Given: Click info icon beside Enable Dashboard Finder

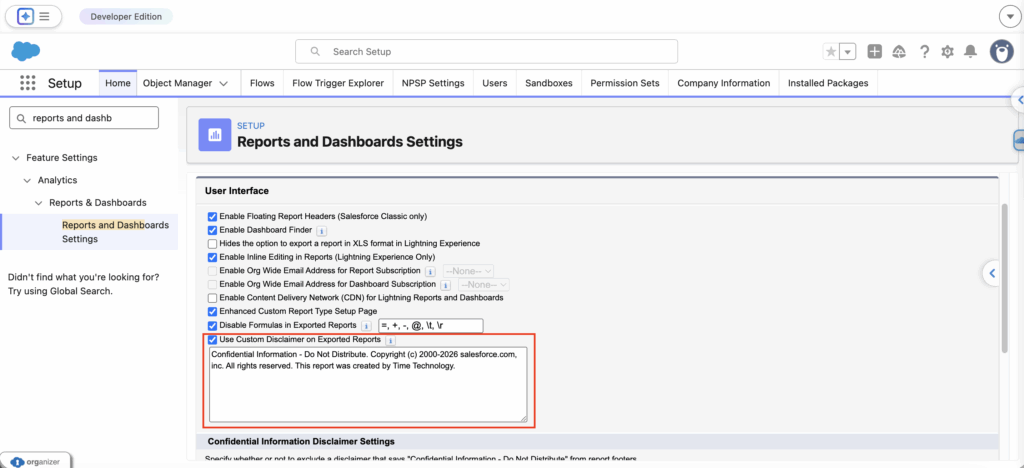Looking at the screenshot, I should [322, 230].
